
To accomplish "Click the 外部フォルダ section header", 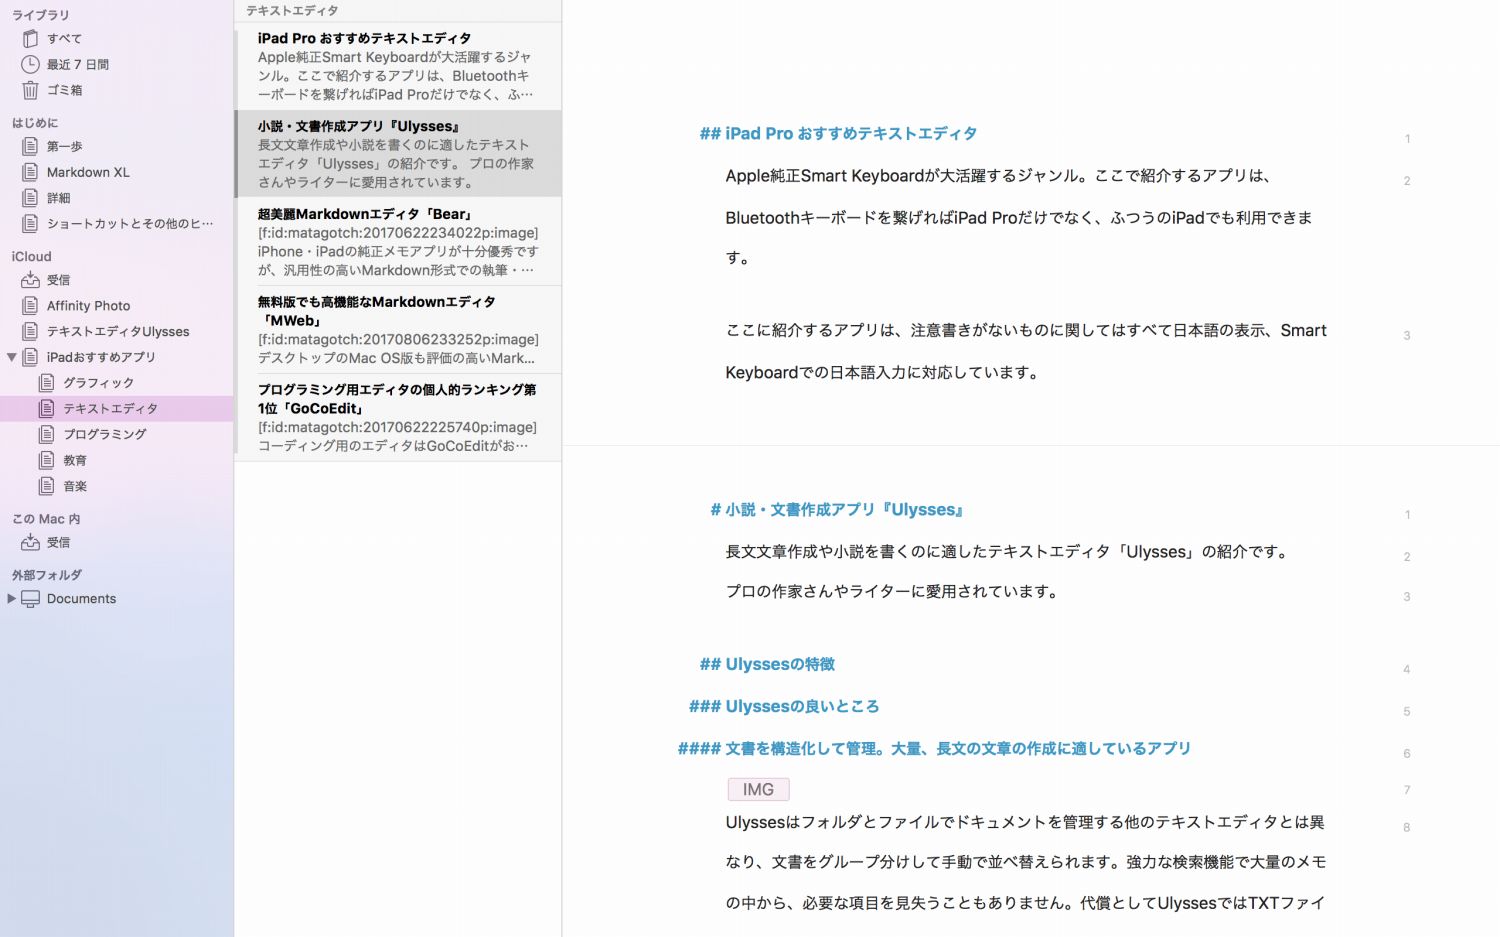I will point(47,575).
